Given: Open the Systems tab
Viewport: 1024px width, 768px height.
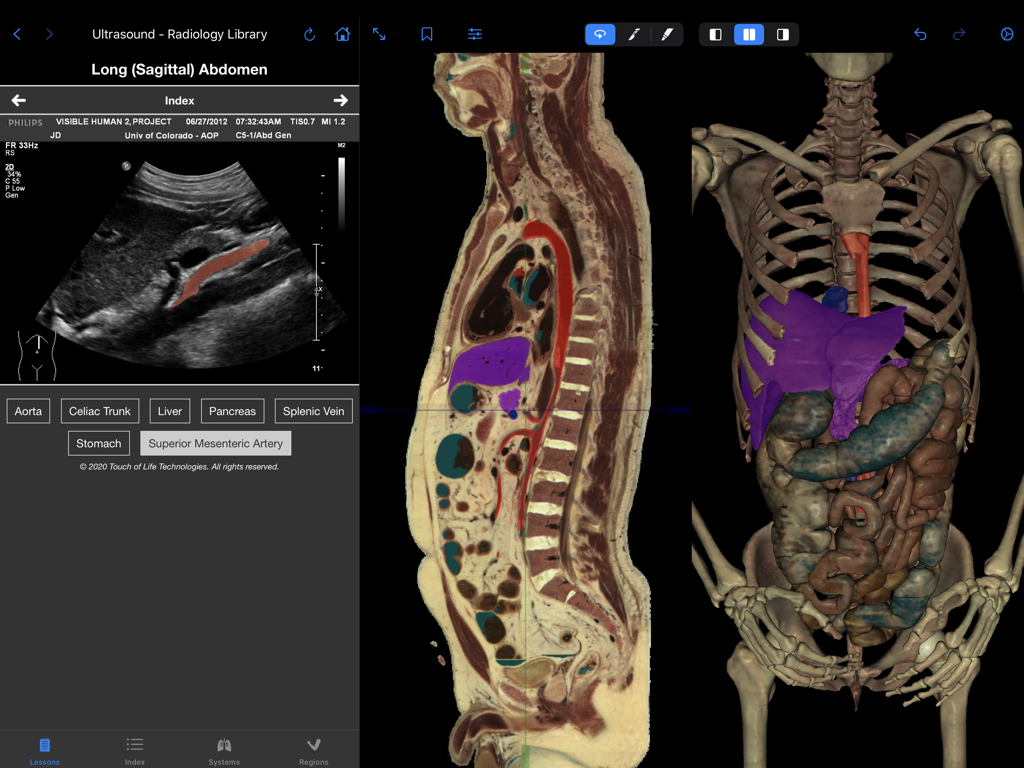Looking at the screenshot, I should point(224,750).
